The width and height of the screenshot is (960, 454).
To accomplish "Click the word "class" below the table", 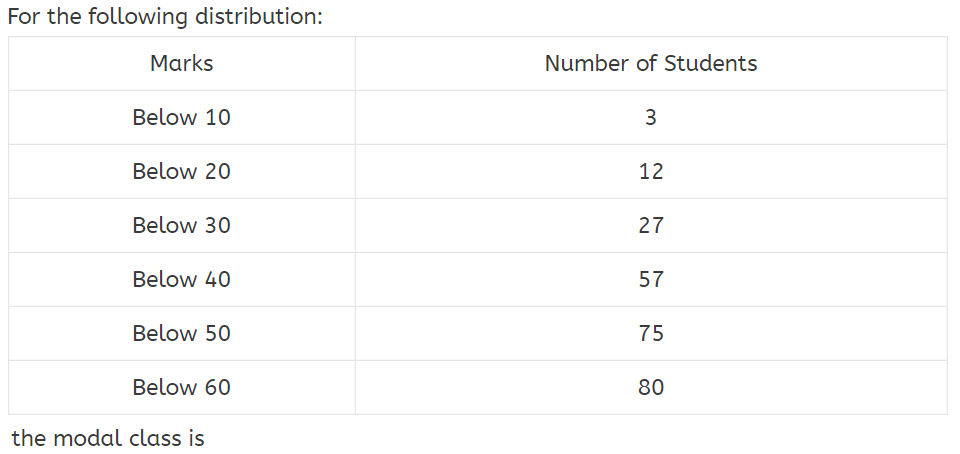I will tap(152, 438).
